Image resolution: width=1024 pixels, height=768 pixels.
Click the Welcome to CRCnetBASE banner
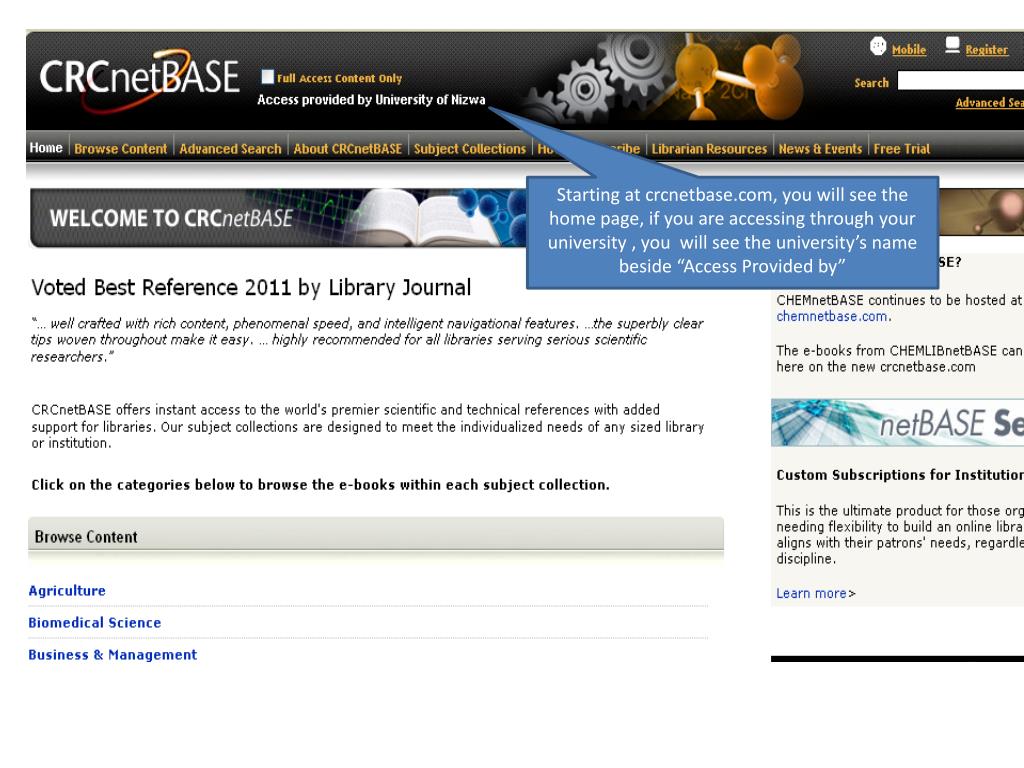(x=278, y=218)
